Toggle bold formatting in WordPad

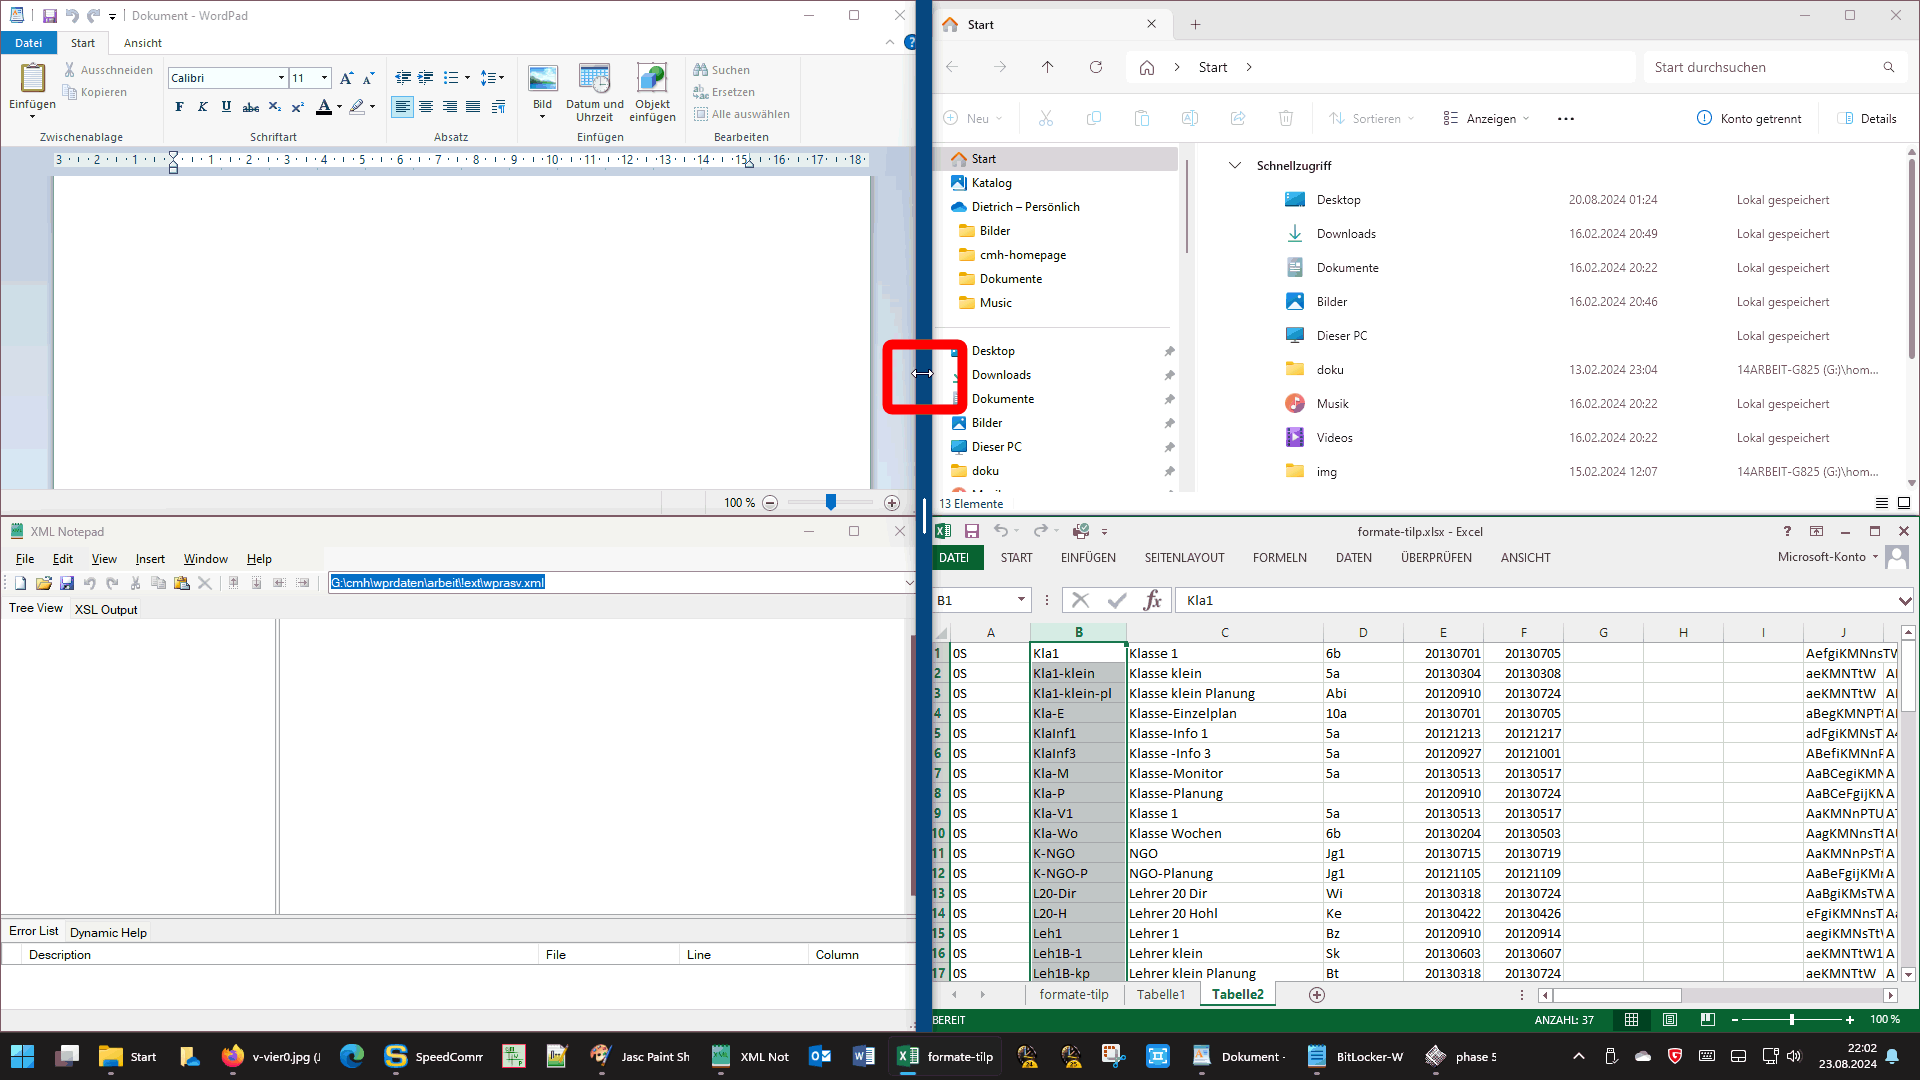coord(179,107)
